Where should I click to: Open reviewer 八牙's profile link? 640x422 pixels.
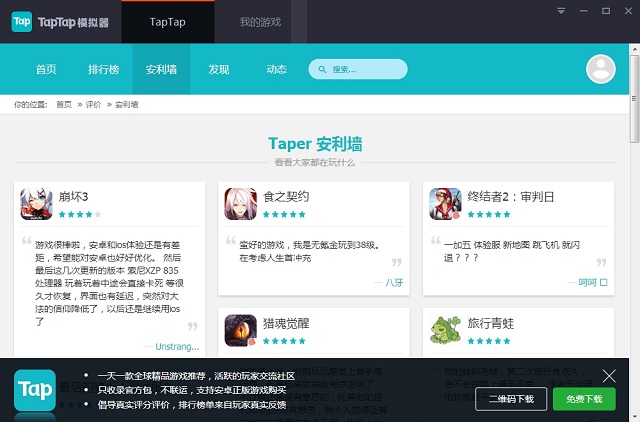coord(394,282)
